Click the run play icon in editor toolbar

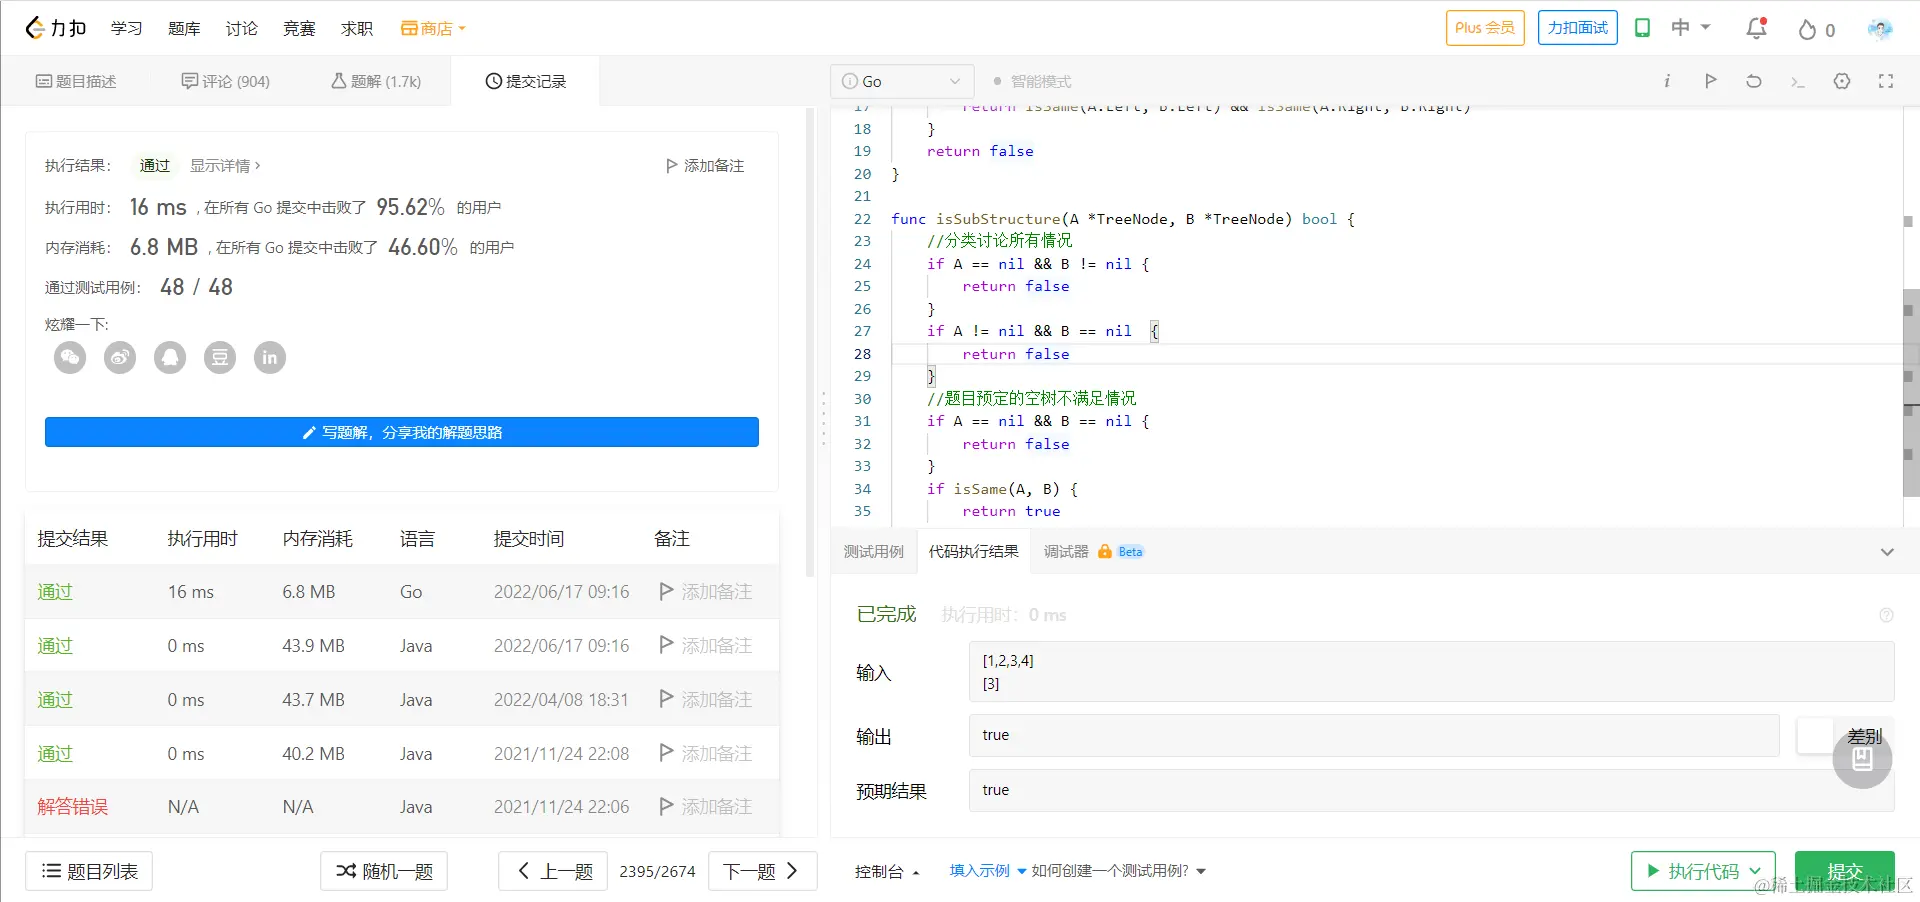point(1710,81)
